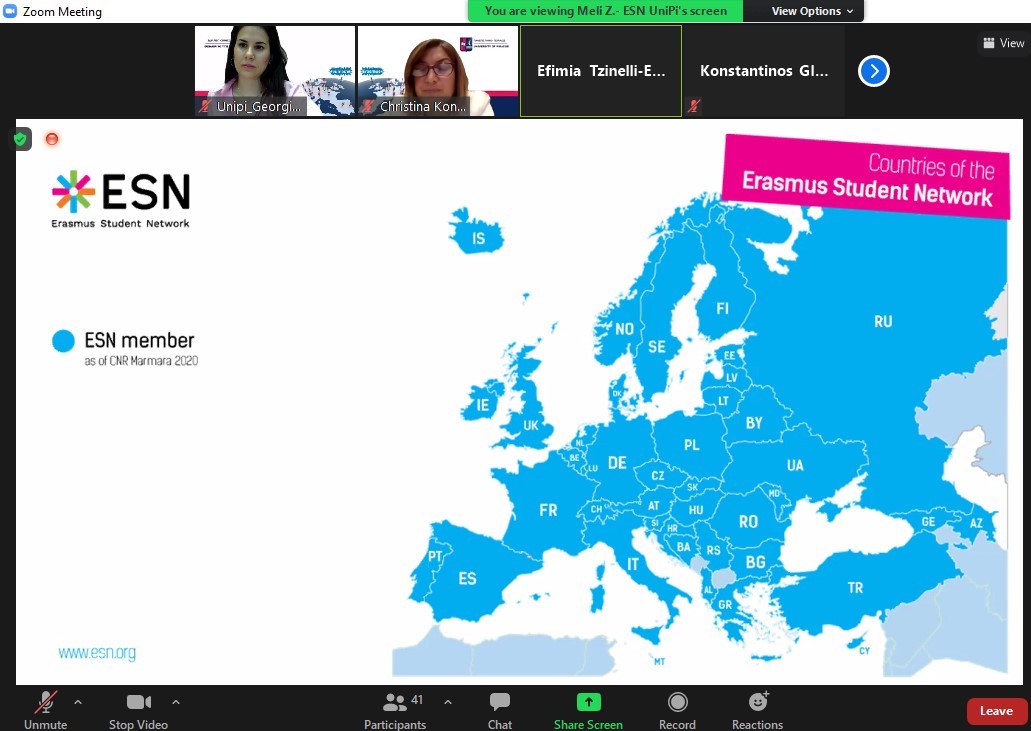The image size is (1031, 731).
Task: Click the 'FR' label on the map
Action: pyautogui.click(x=548, y=510)
